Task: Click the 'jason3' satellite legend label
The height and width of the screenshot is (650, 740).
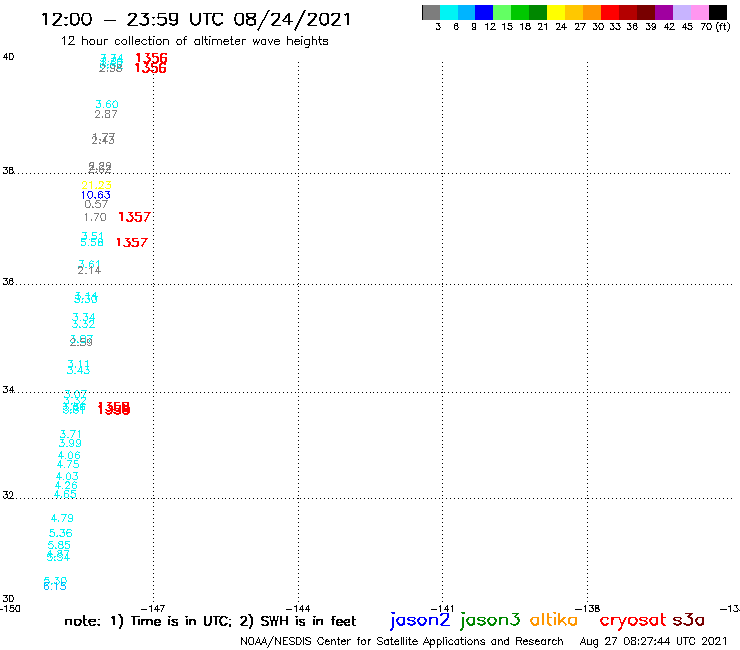Action: coord(490,620)
